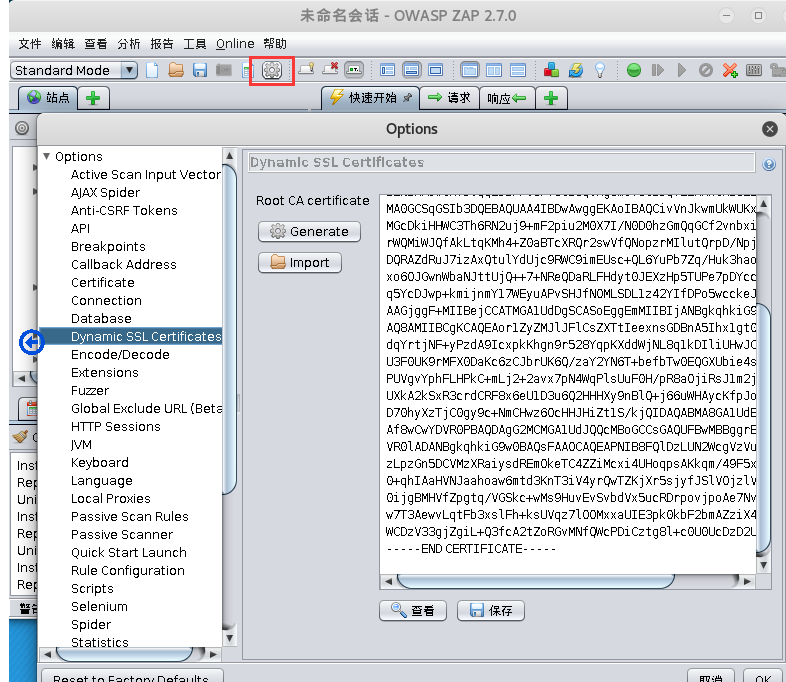The width and height of the screenshot is (786, 682).
Task: Click the 取消 button in Options
Action: pyautogui.click(x=711, y=676)
